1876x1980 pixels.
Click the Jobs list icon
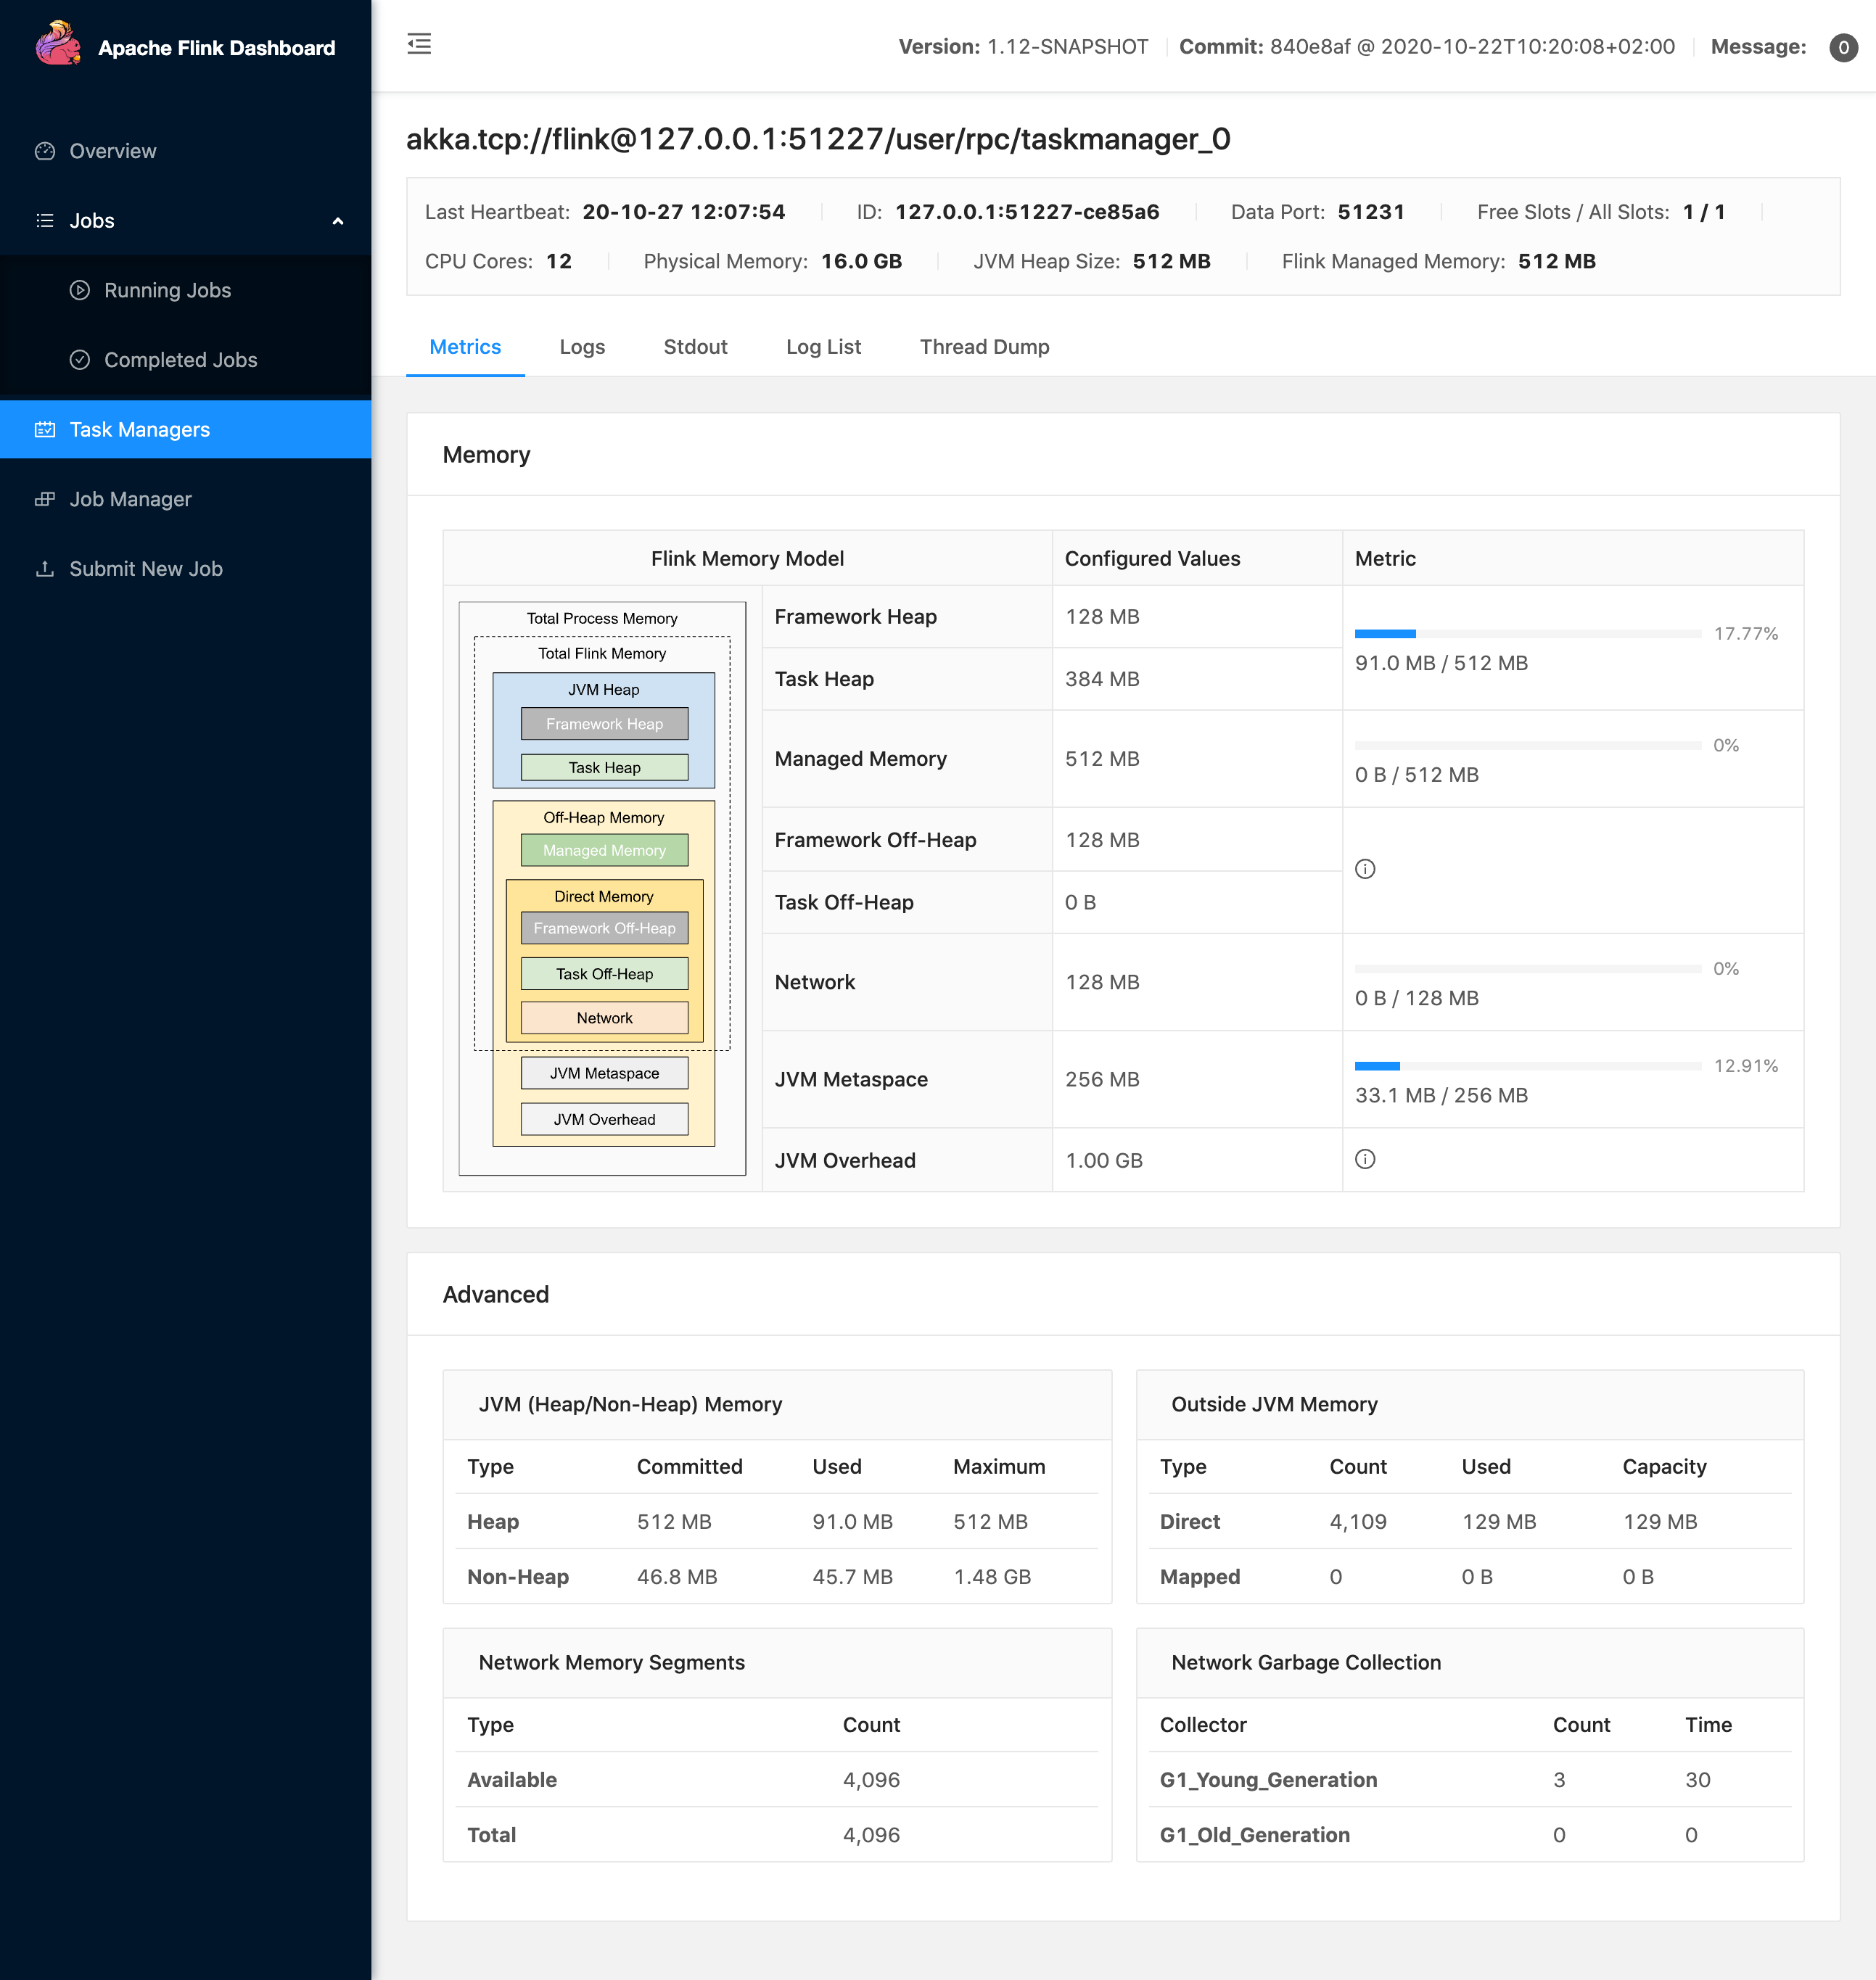coord(45,221)
